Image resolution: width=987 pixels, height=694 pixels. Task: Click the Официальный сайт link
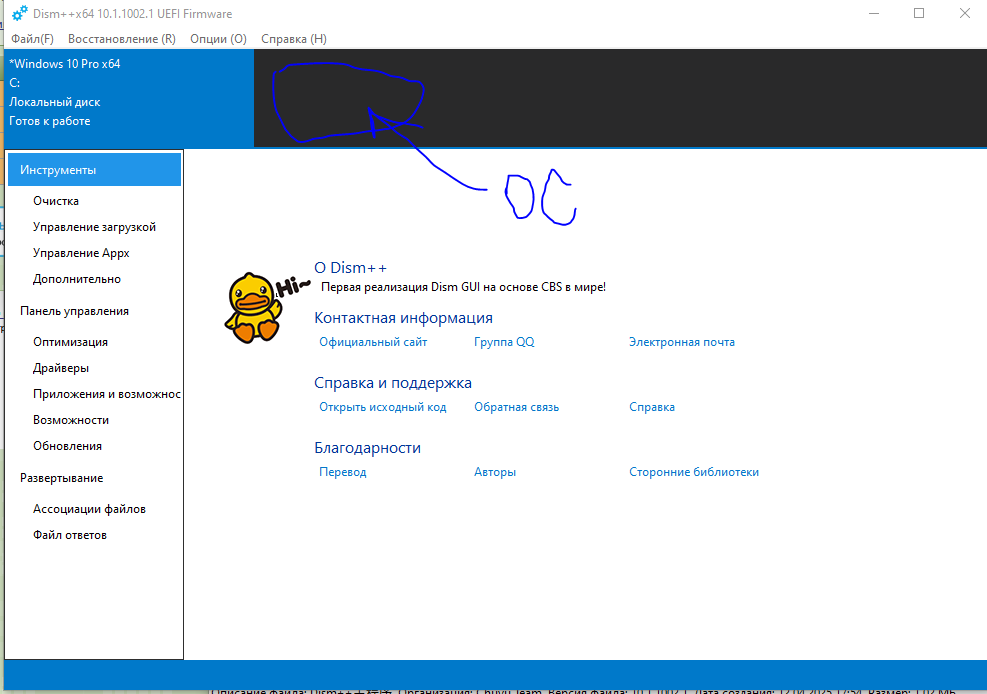[373, 342]
